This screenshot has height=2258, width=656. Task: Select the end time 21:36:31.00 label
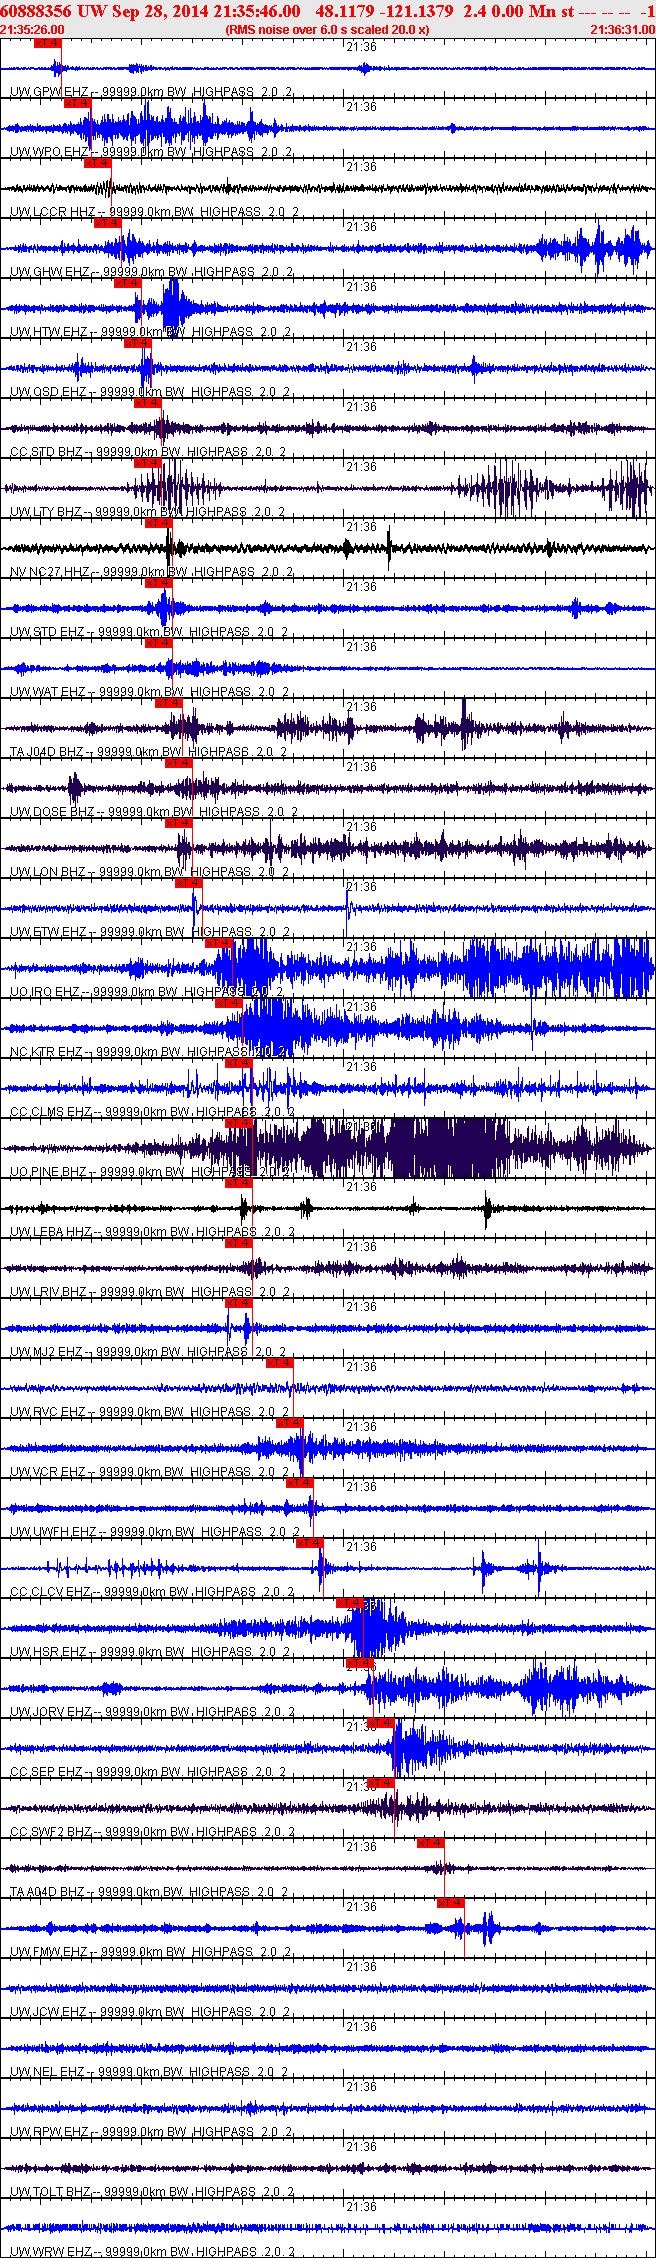(x=622, y=30)
